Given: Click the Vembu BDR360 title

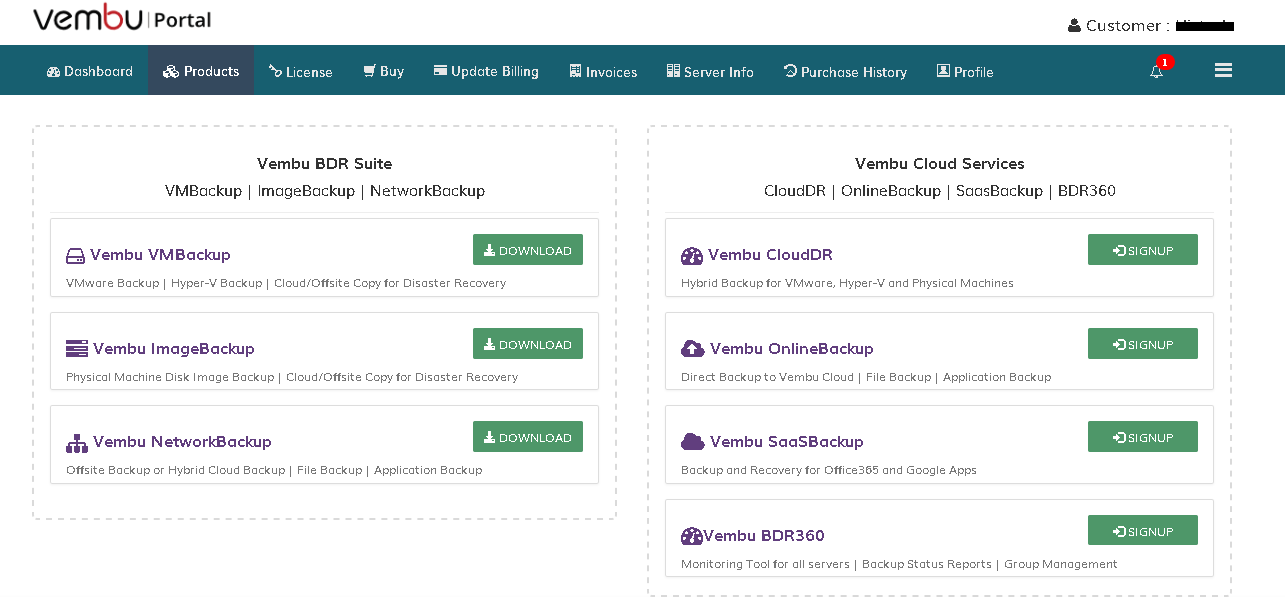Looking at the screenshot, I should (x=764, y=536).
